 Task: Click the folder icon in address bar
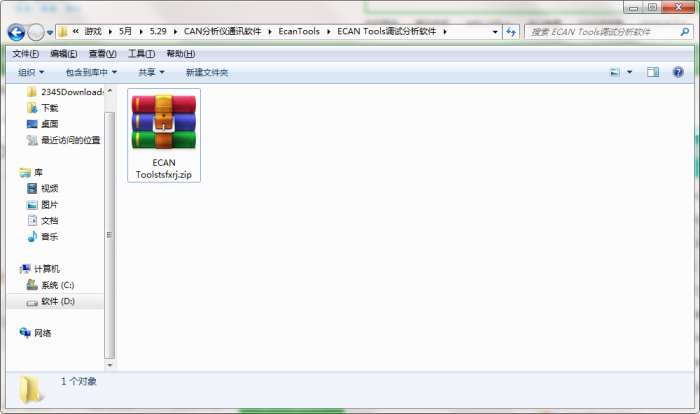pos(63,32)
